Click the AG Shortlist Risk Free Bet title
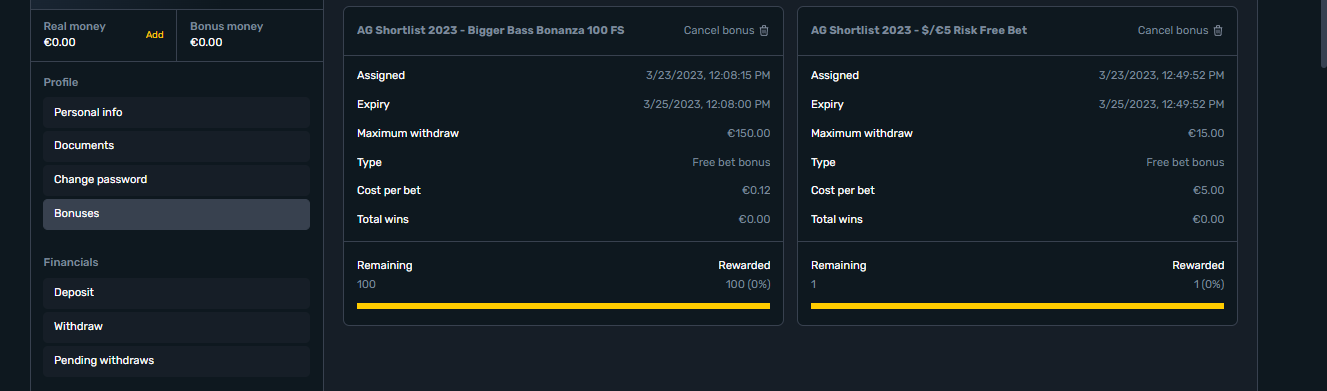This screenshot has height=391, width=1327. coord(919,31)
